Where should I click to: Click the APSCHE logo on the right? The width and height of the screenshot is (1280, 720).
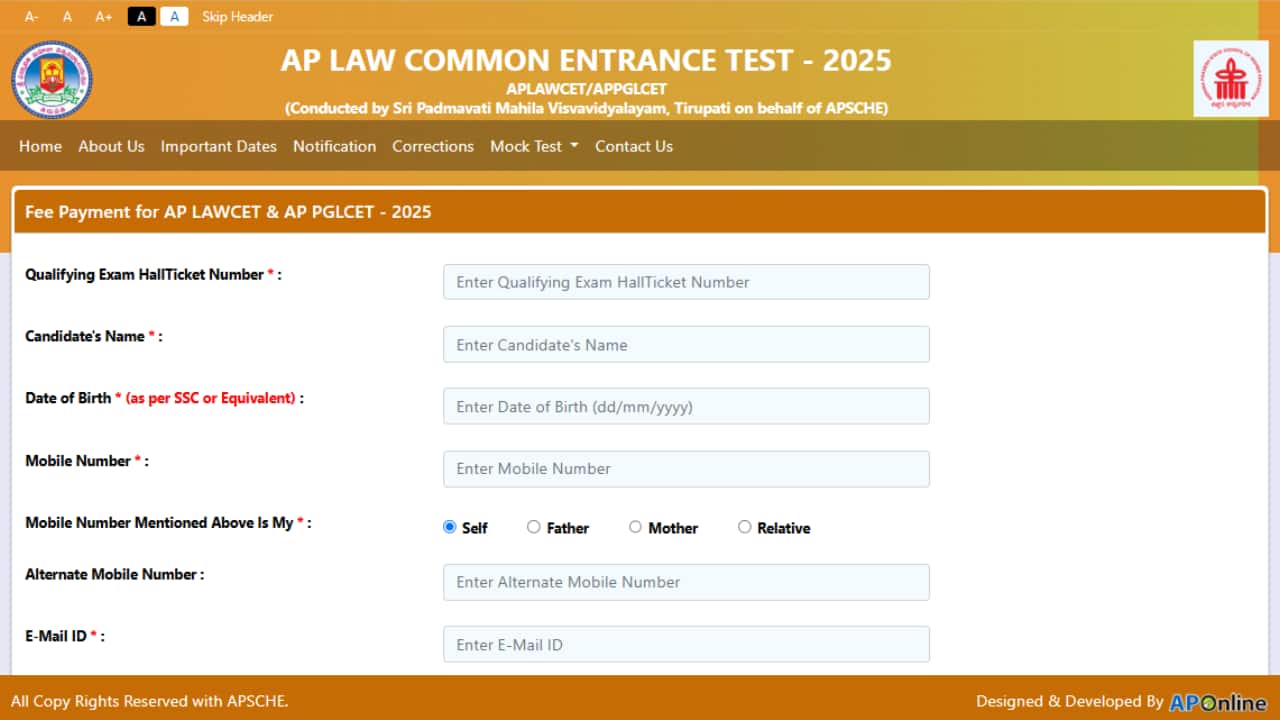click(1231, 78)
